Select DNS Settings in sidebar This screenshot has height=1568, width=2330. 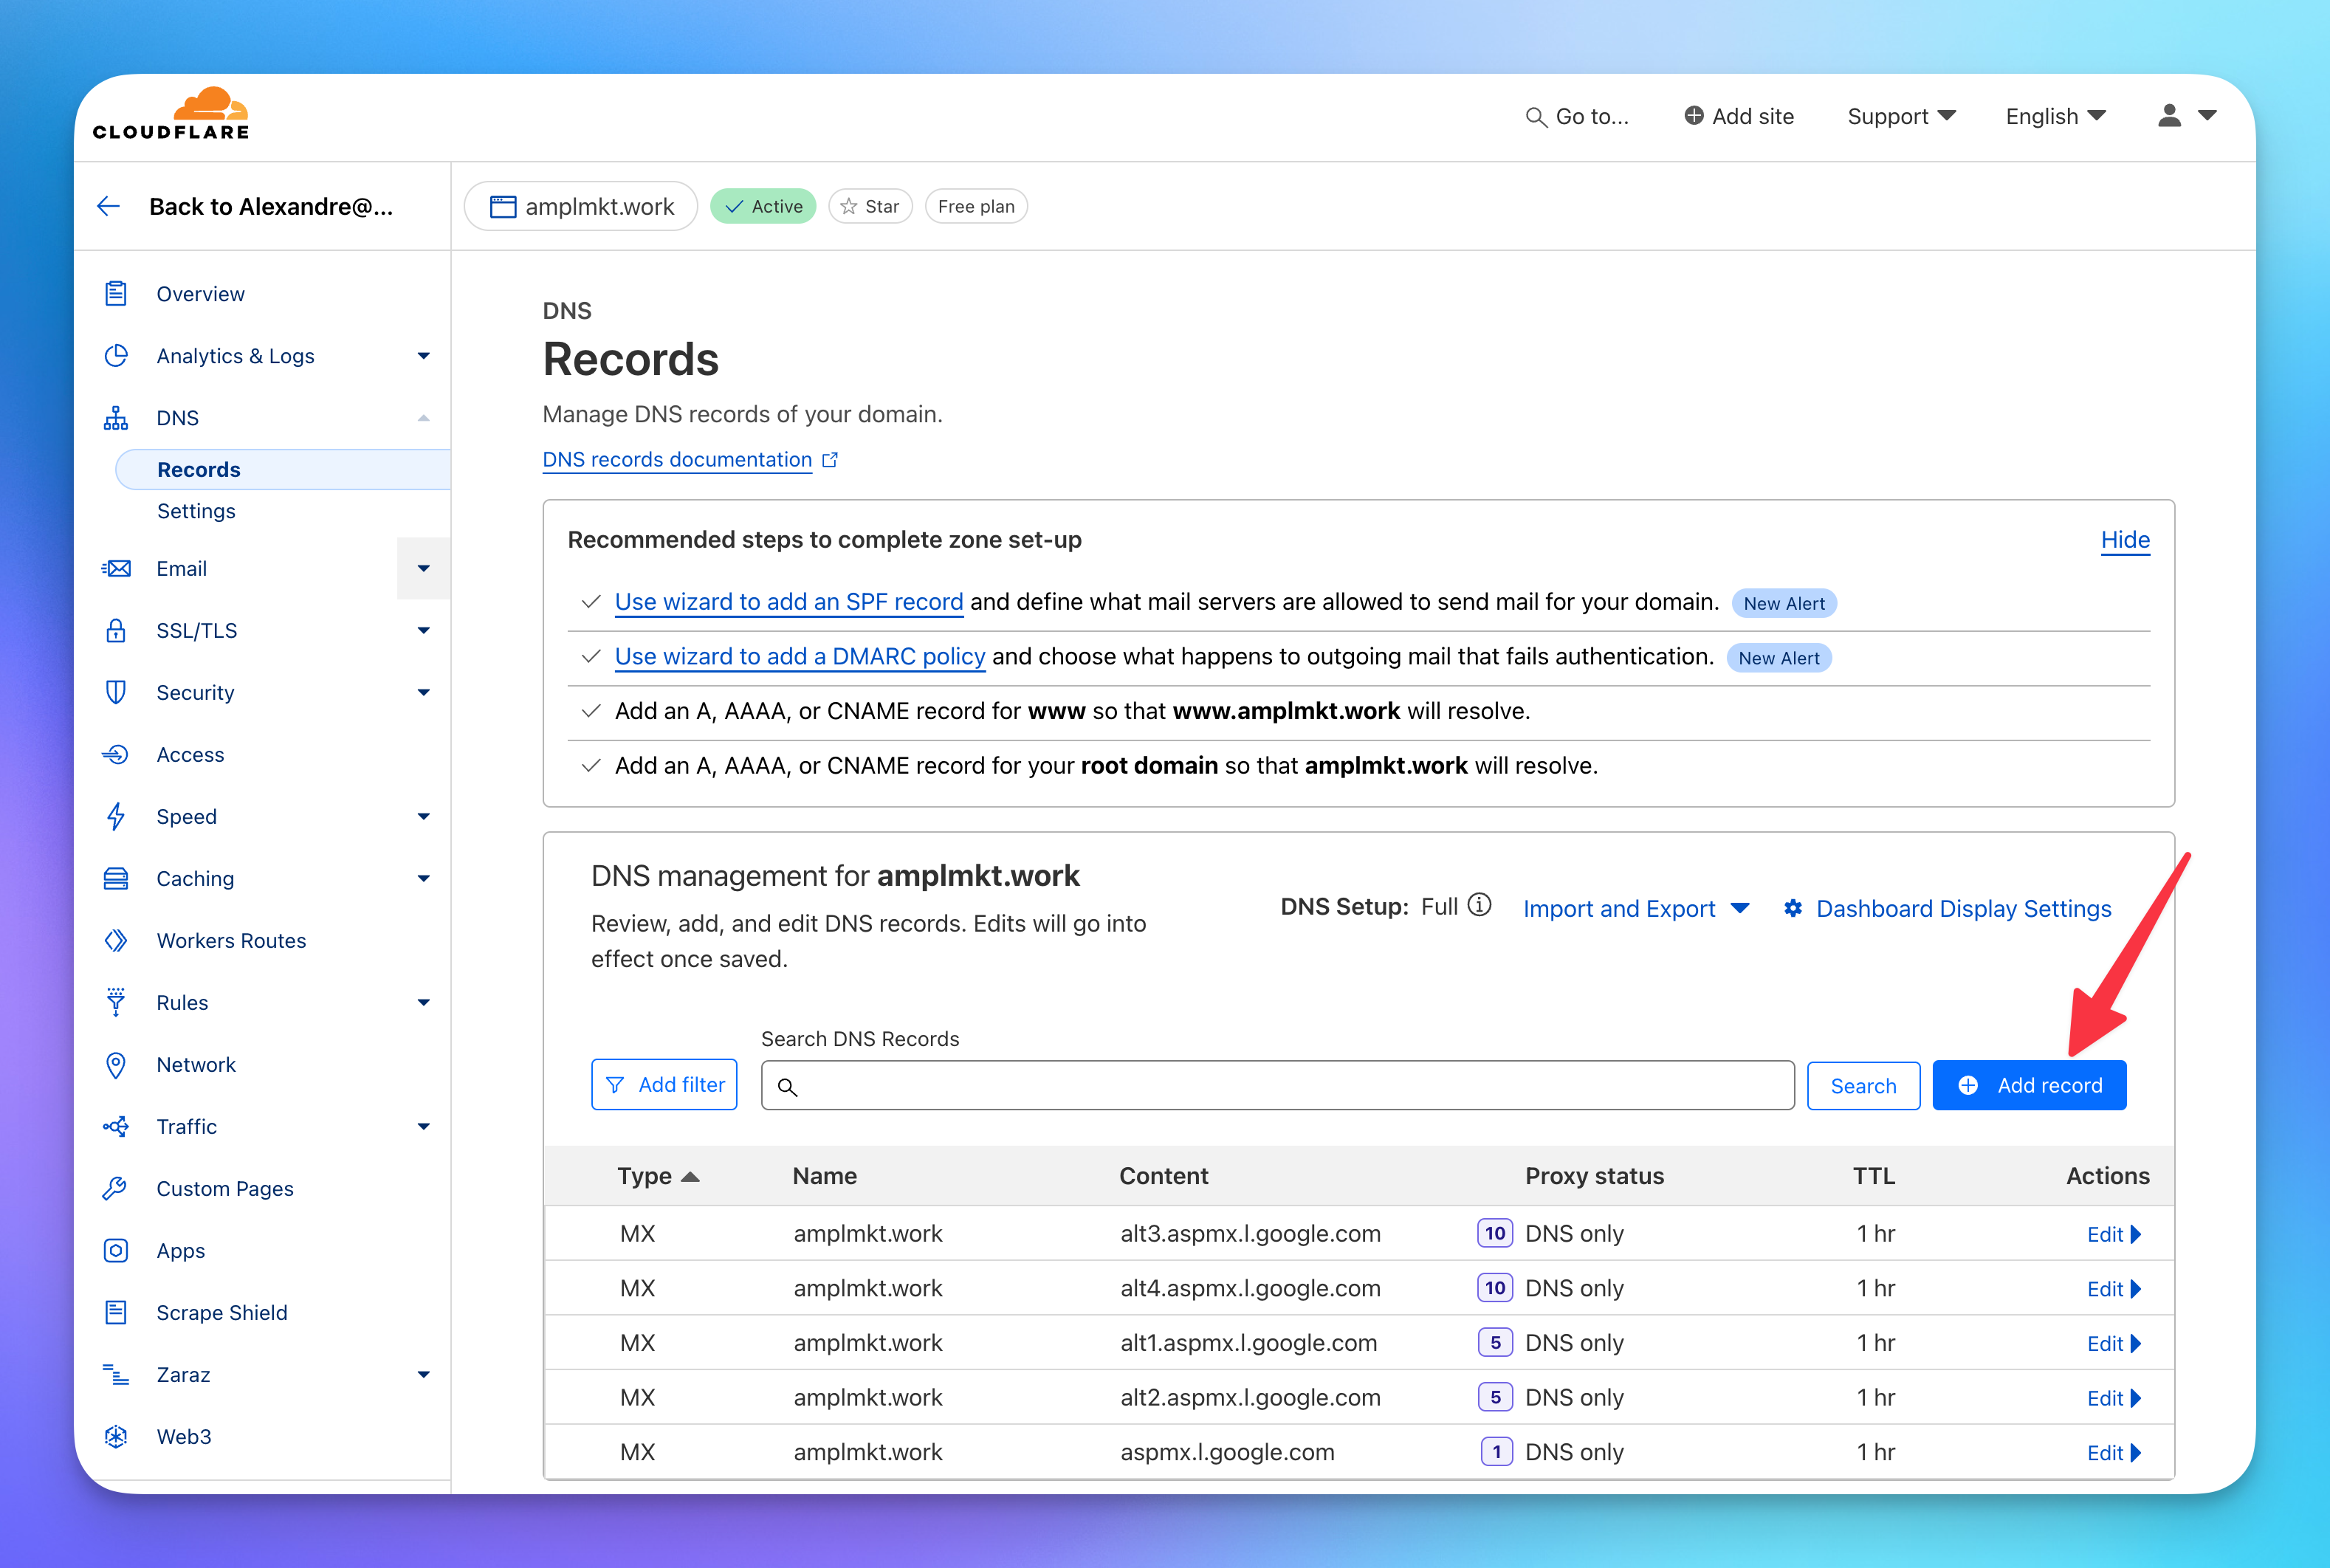point(196,511)
